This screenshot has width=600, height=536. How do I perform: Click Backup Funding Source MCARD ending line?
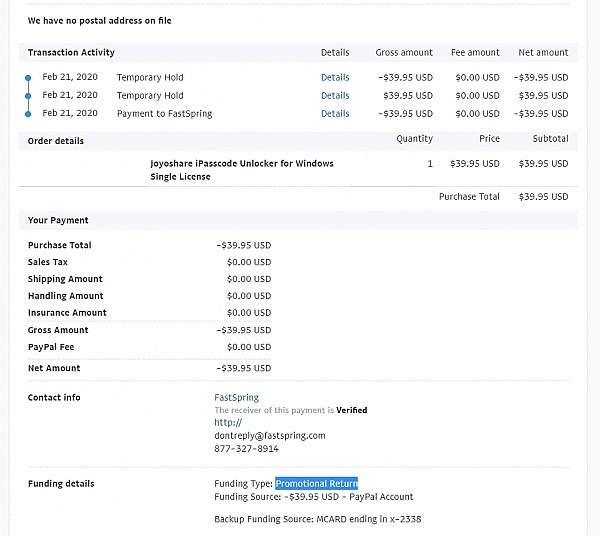point(318,519)
